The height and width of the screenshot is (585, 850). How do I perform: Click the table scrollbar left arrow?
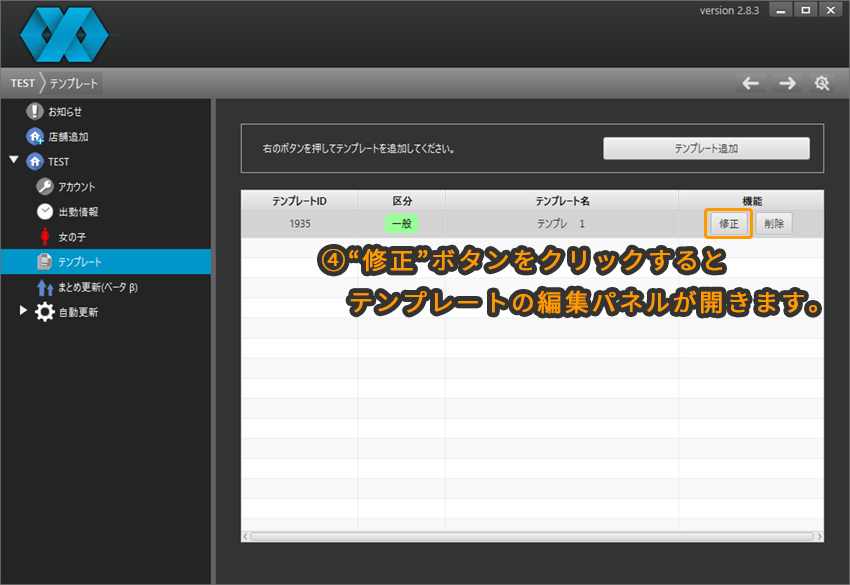point(246,536)
